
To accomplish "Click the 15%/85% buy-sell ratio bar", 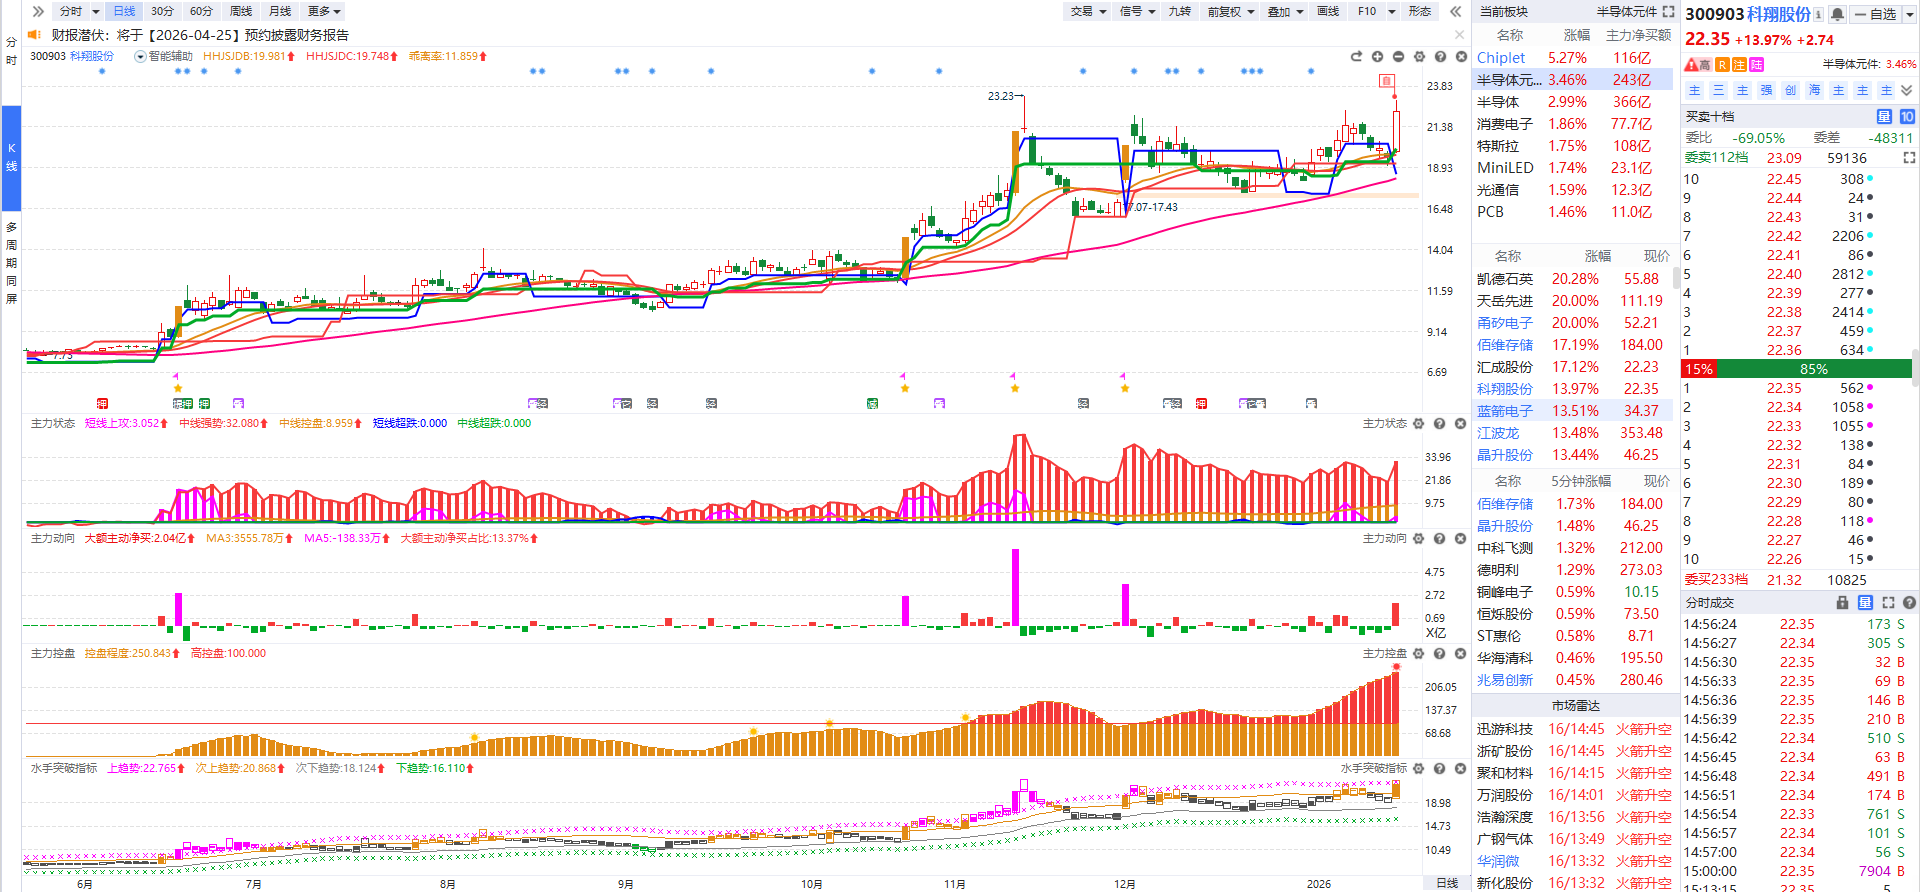I will pos(1797,369).
